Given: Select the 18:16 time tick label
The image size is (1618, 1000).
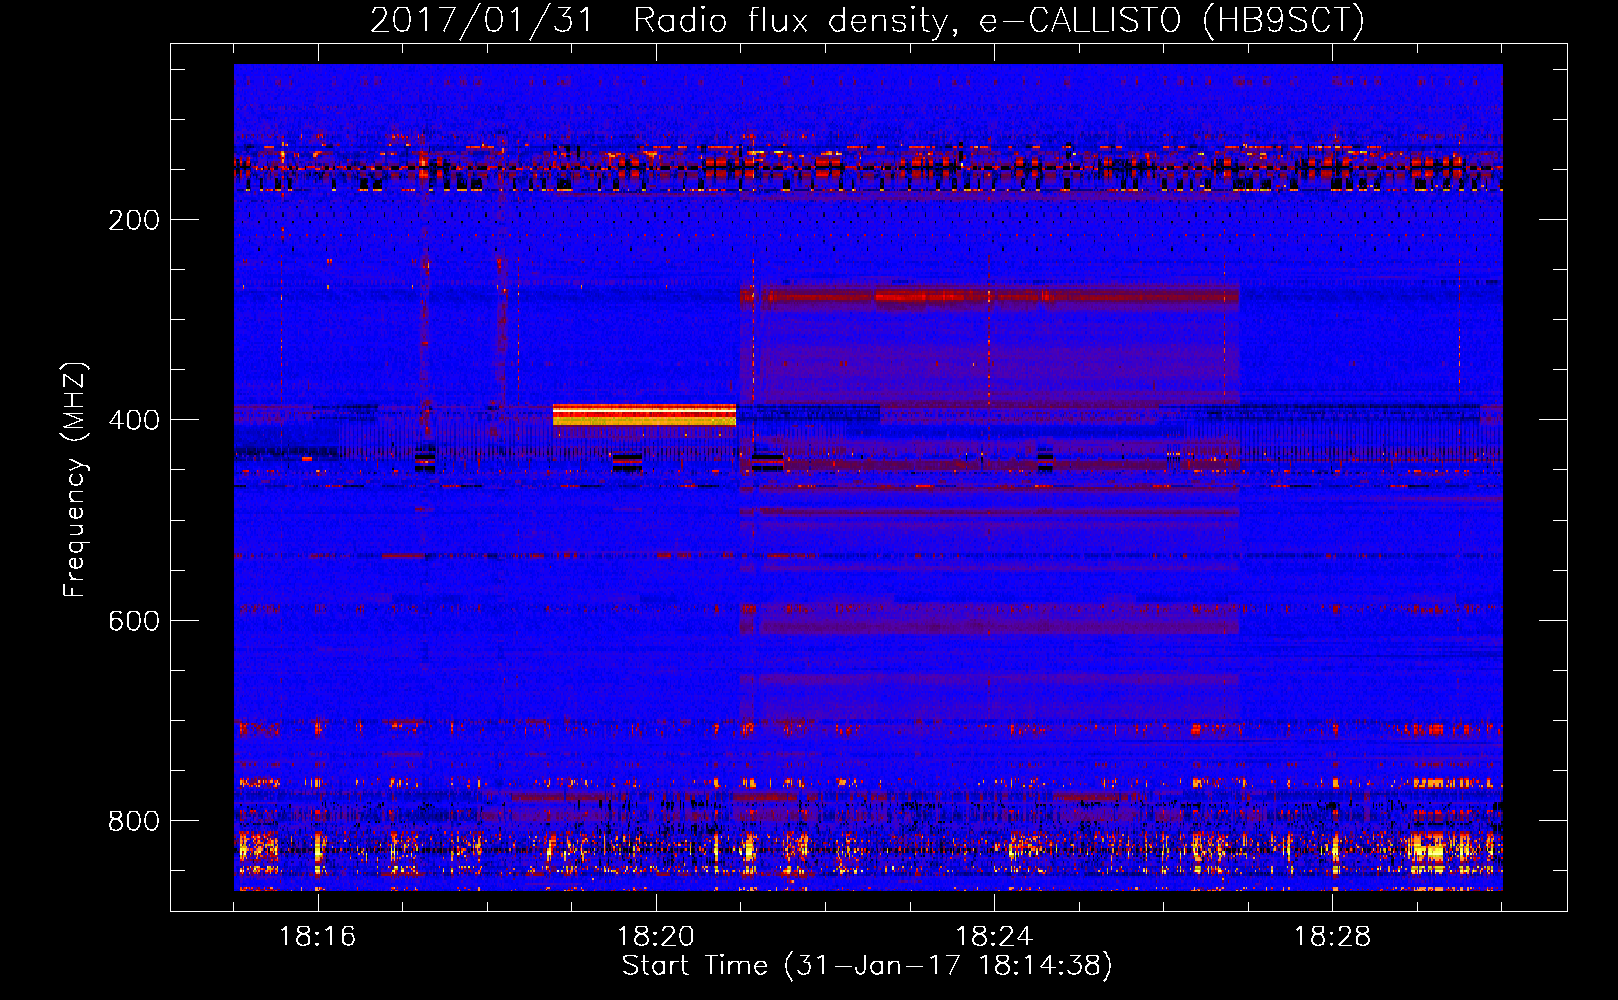Looking at the screenshot, I should [317, 937].
